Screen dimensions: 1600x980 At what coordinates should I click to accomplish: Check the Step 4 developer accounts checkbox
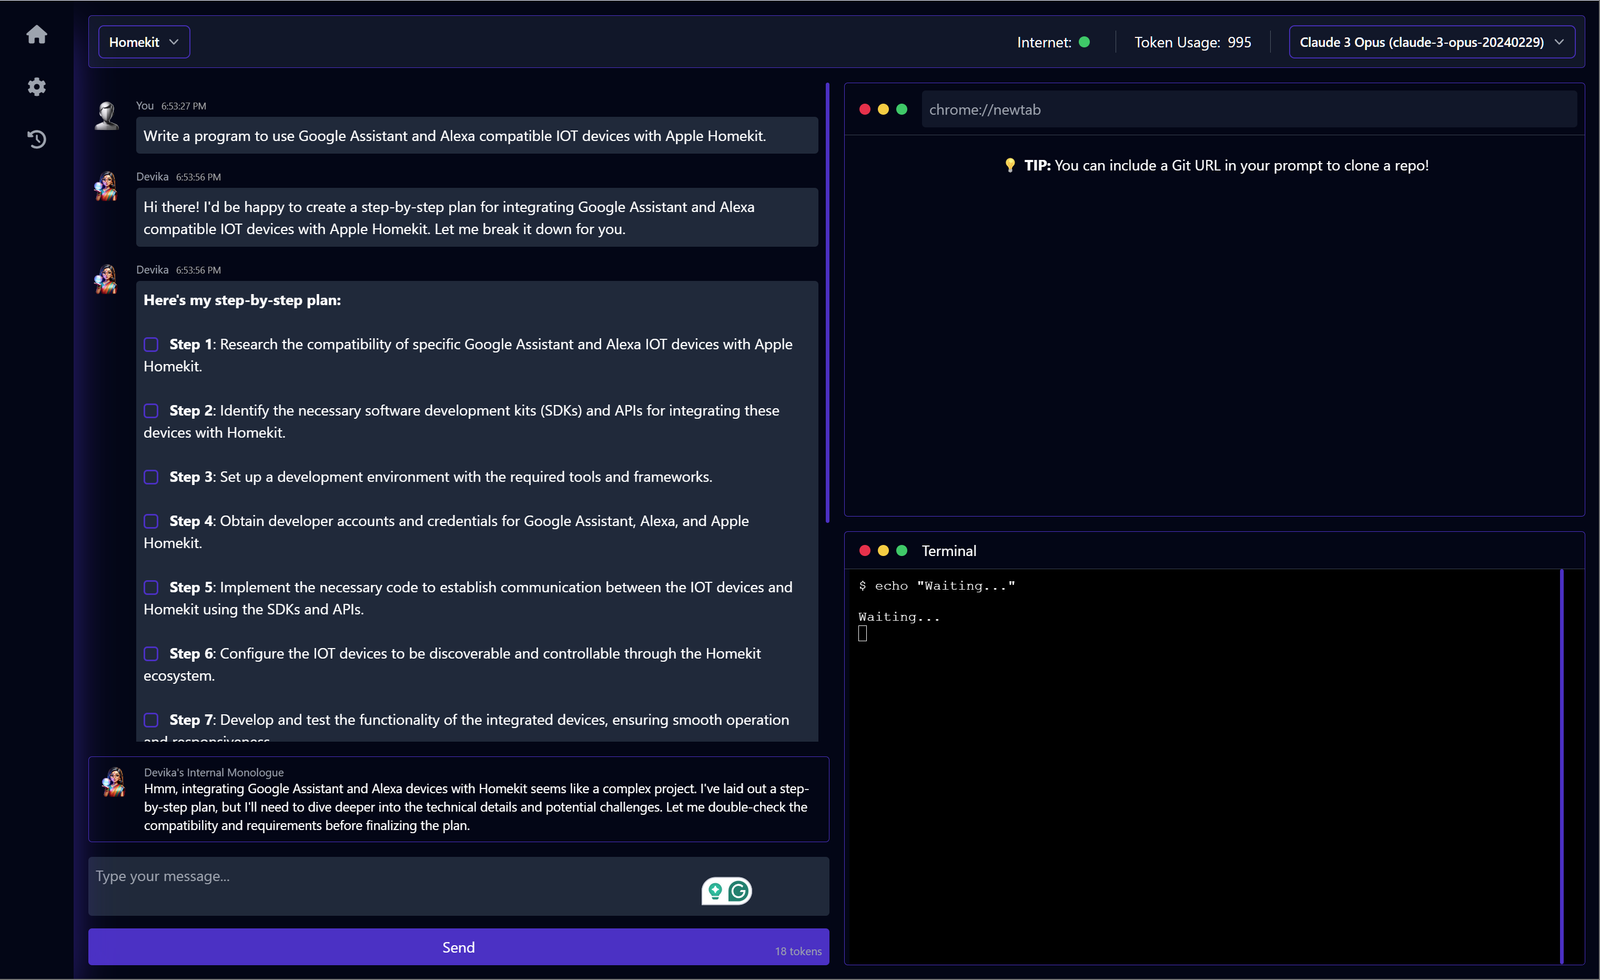pyautogui.click(x=150, y=521)
